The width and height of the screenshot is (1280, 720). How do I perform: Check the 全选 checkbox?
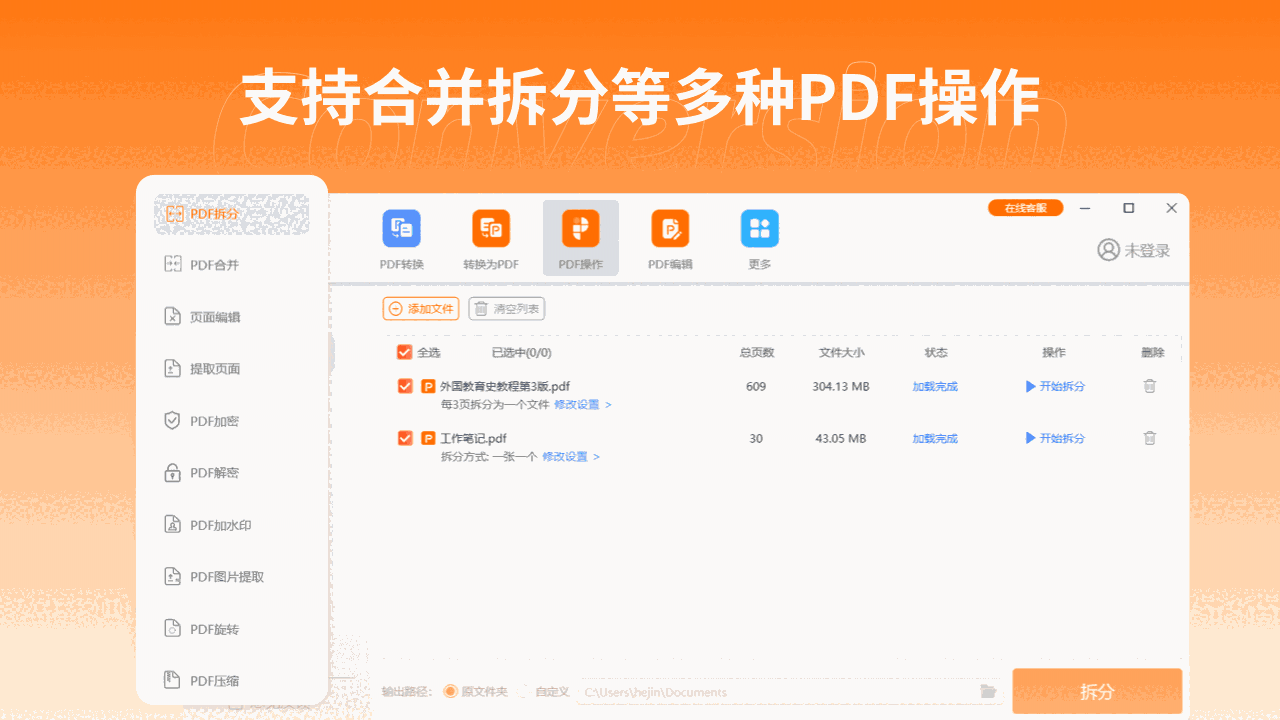tap(405, 353)
